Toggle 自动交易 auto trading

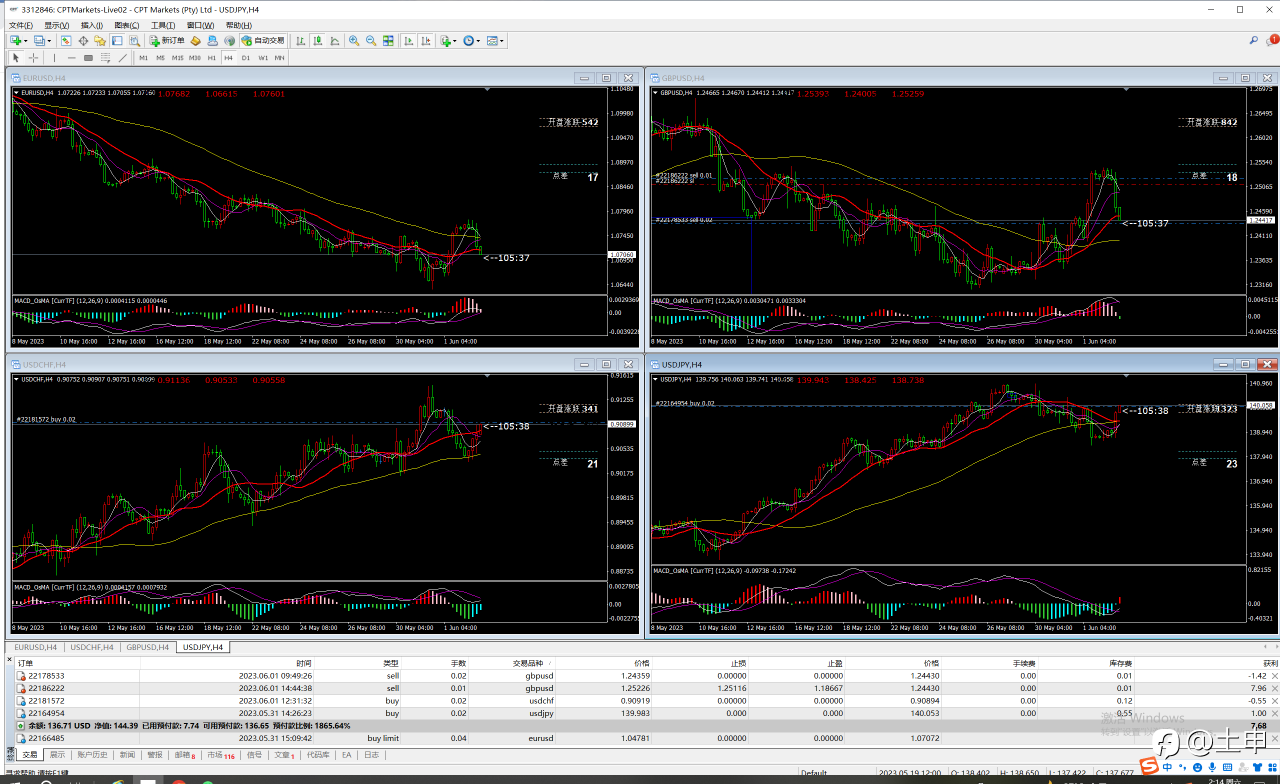click(x=263, y=41)
